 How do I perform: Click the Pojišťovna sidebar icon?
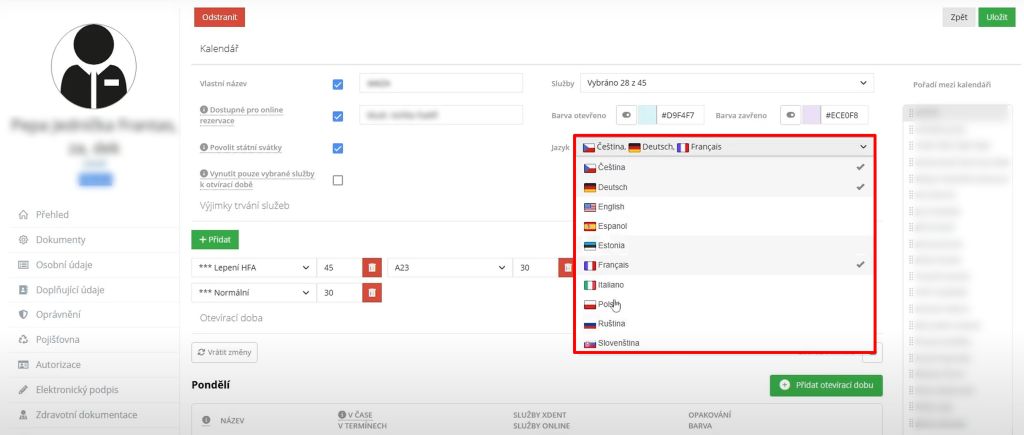23,339
